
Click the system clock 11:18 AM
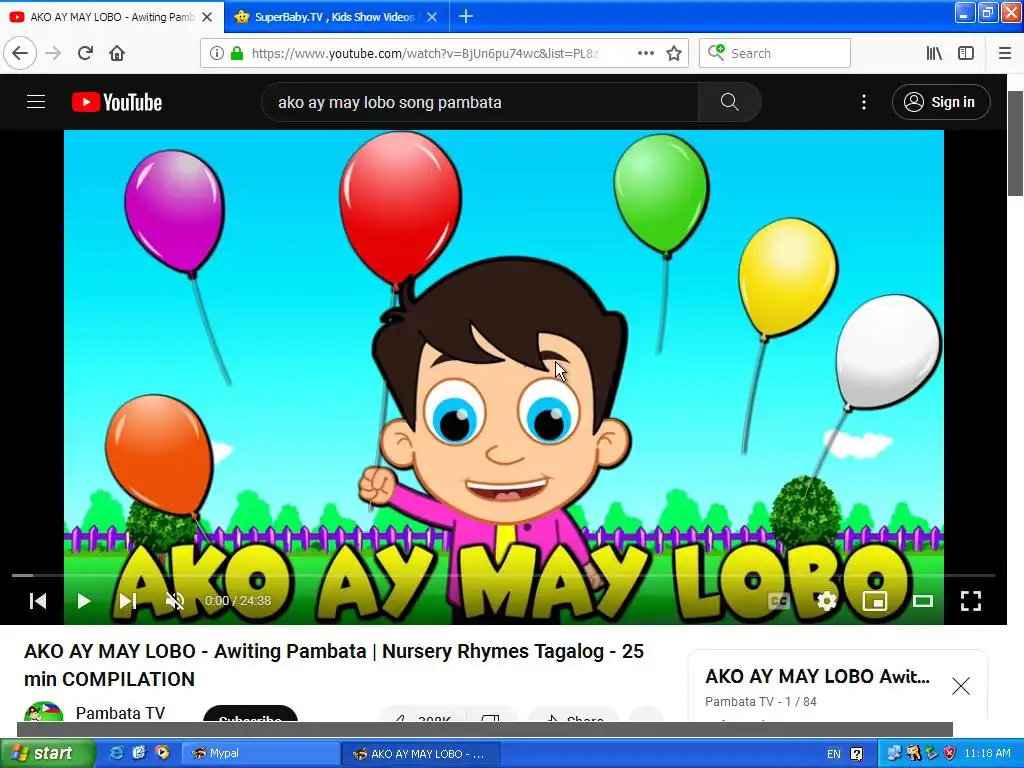987,753
